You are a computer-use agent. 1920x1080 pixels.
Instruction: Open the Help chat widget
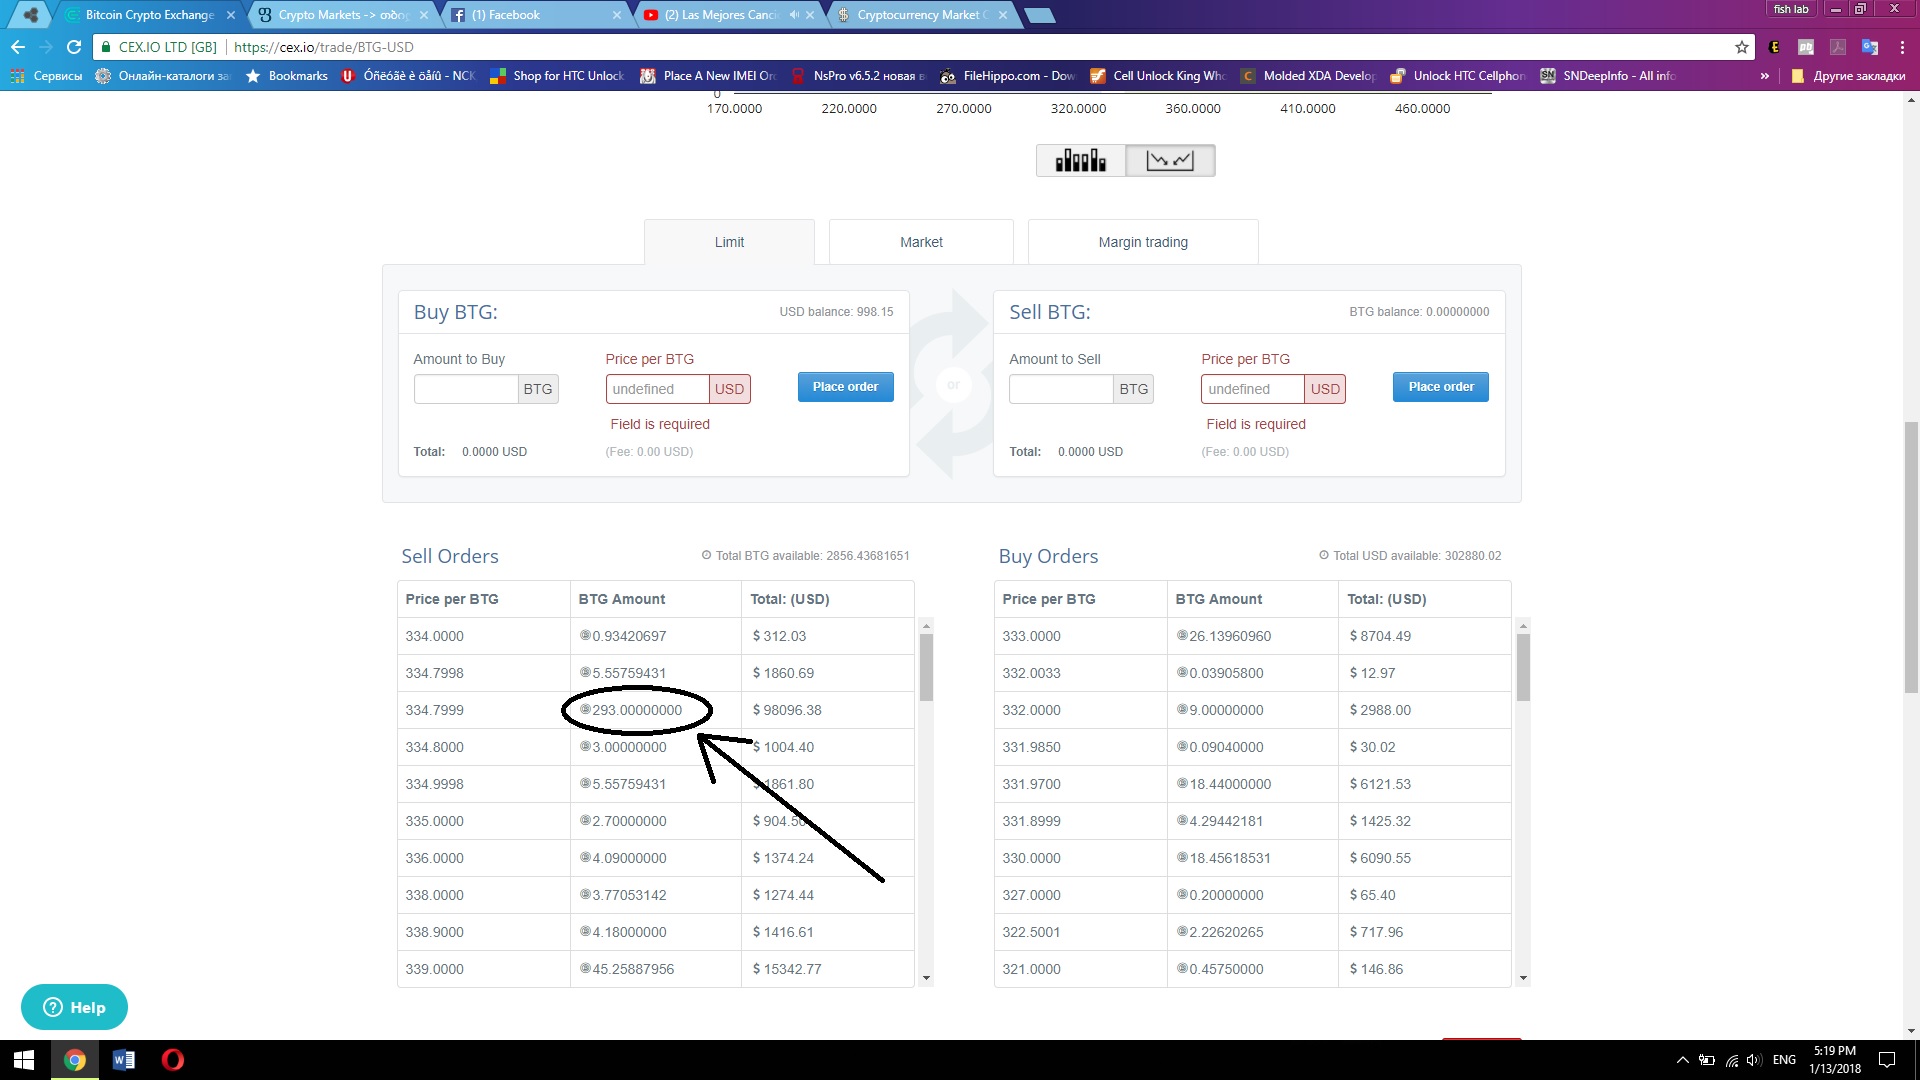[74, 1007]
